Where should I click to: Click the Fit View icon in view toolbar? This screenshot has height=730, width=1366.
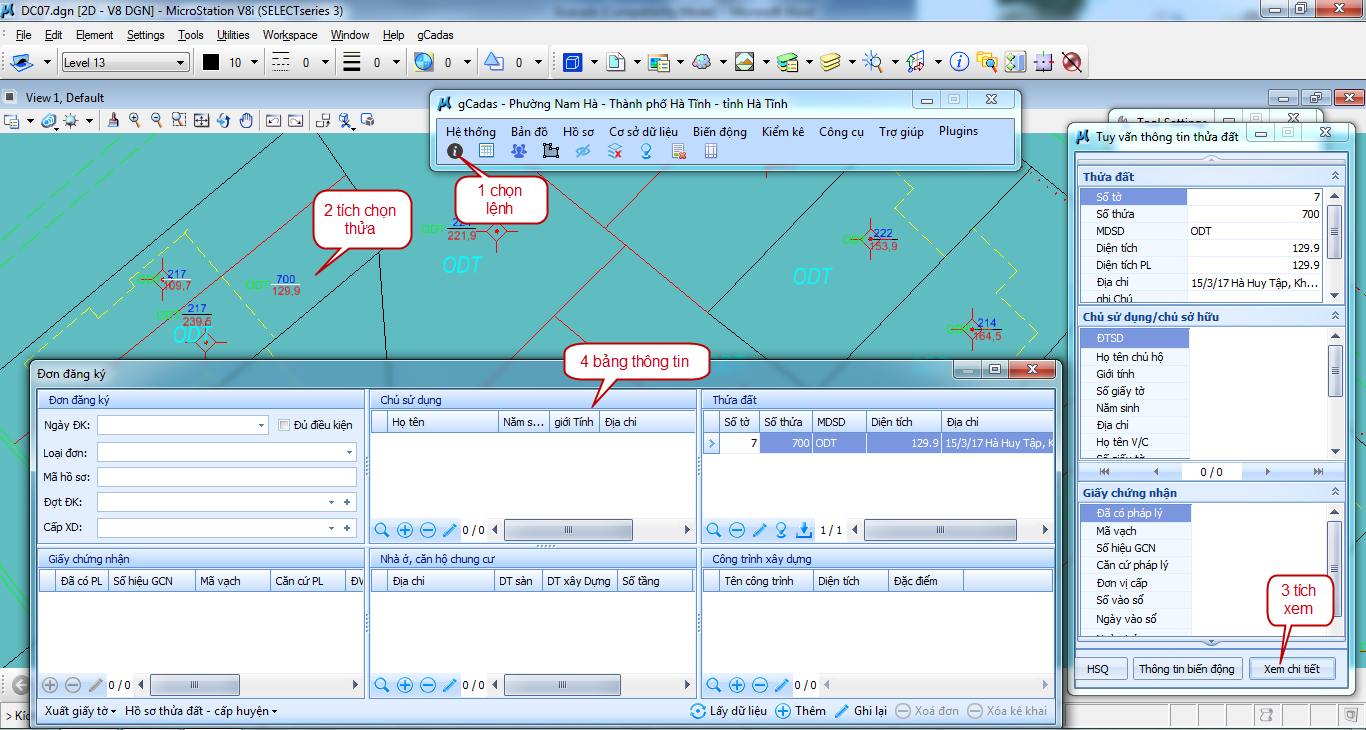(x=201, y=120)
